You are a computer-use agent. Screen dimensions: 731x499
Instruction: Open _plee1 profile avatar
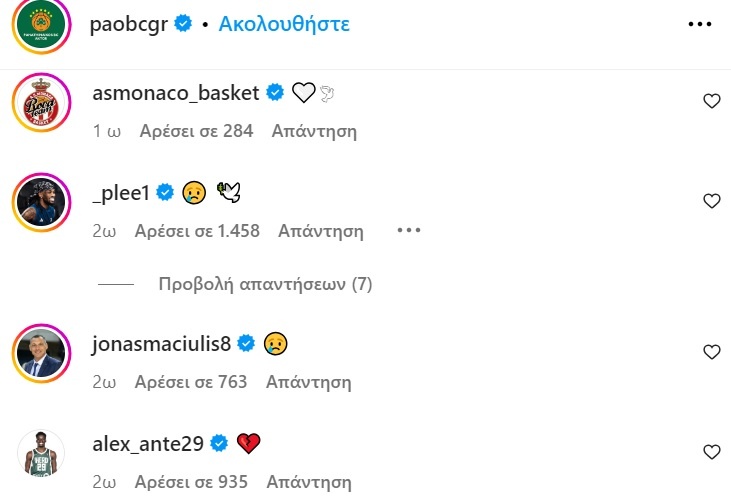40,202
